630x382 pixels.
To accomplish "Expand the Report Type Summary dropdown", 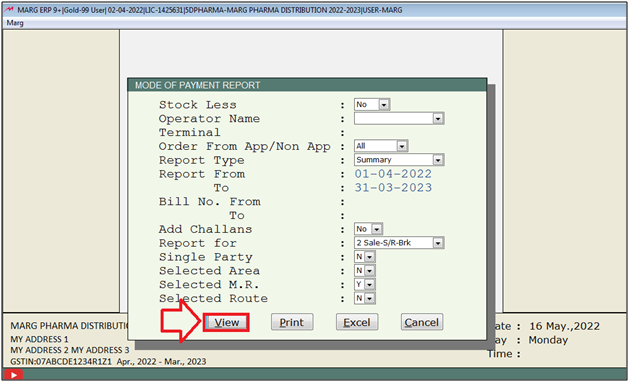I will (x=438, y=160).
